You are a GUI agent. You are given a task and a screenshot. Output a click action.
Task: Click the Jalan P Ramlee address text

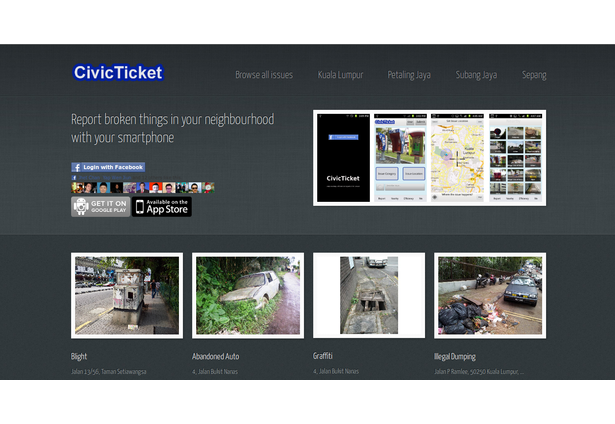click(x=479, y=371)
